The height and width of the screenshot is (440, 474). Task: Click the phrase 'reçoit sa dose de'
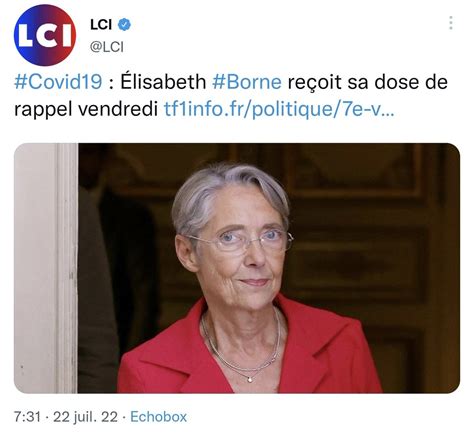(367, 82)
